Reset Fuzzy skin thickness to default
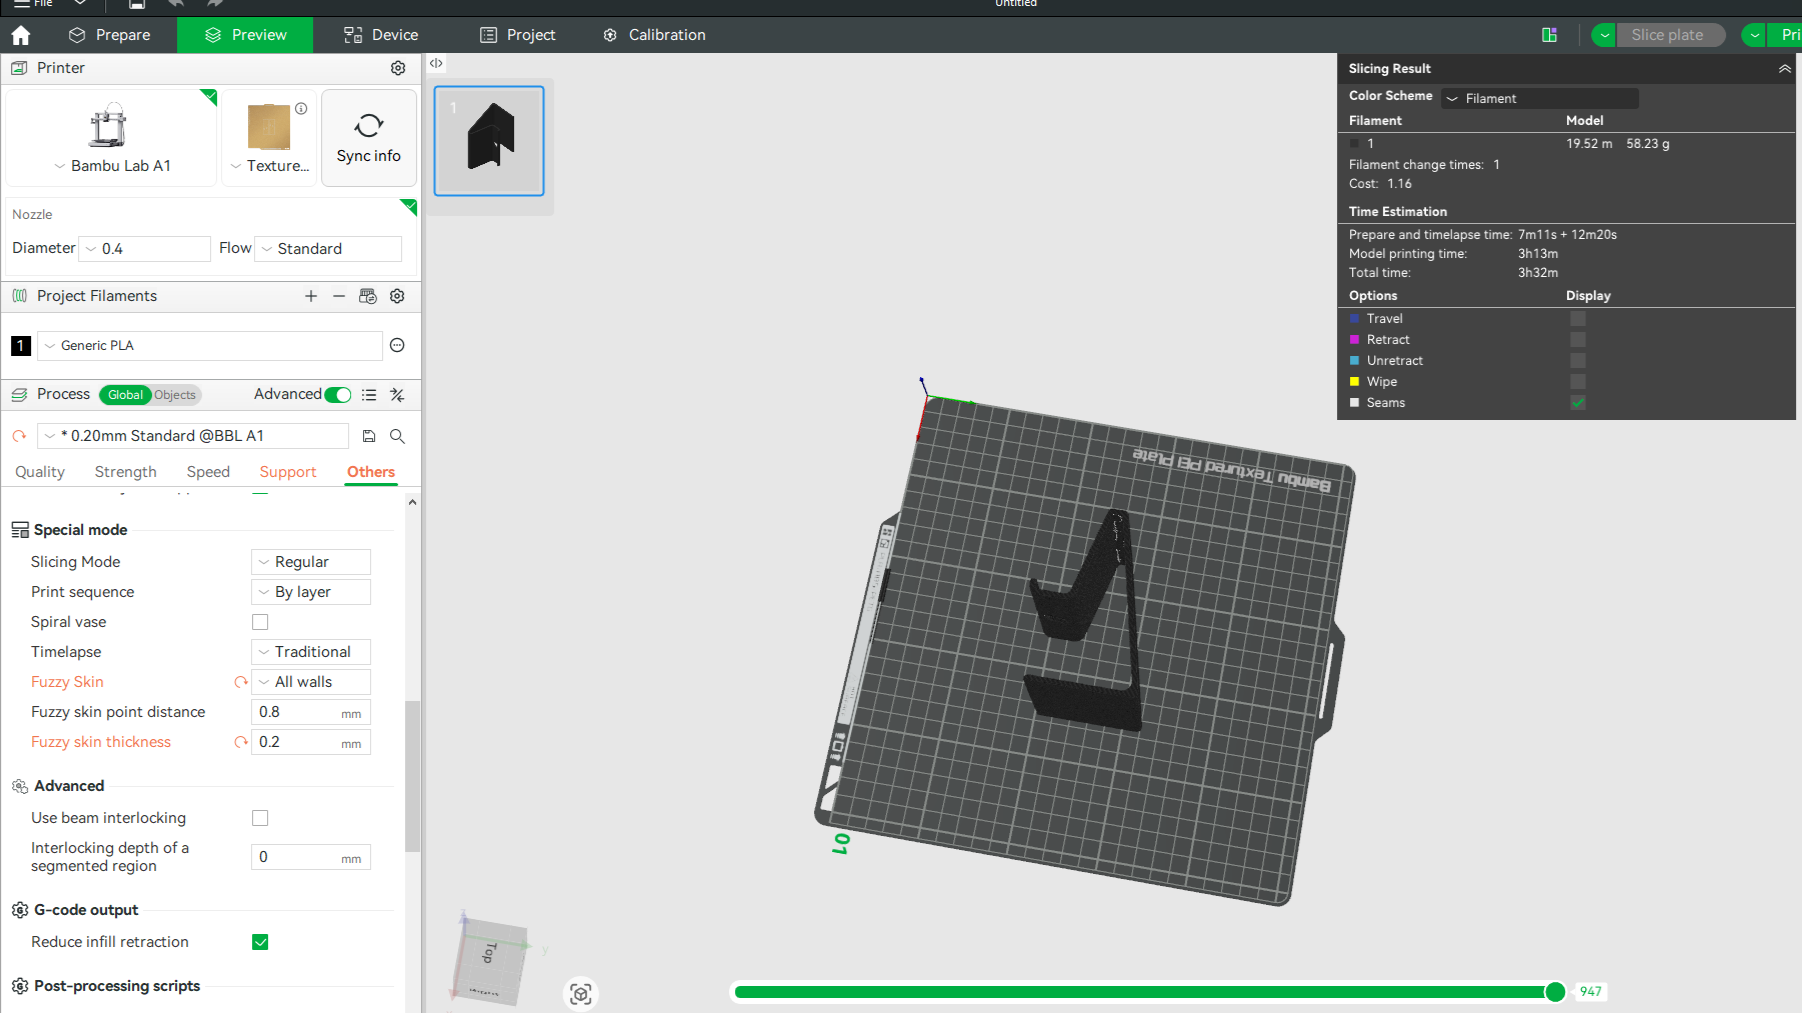The image size is (1802, 1013). (x=240, y=742)
